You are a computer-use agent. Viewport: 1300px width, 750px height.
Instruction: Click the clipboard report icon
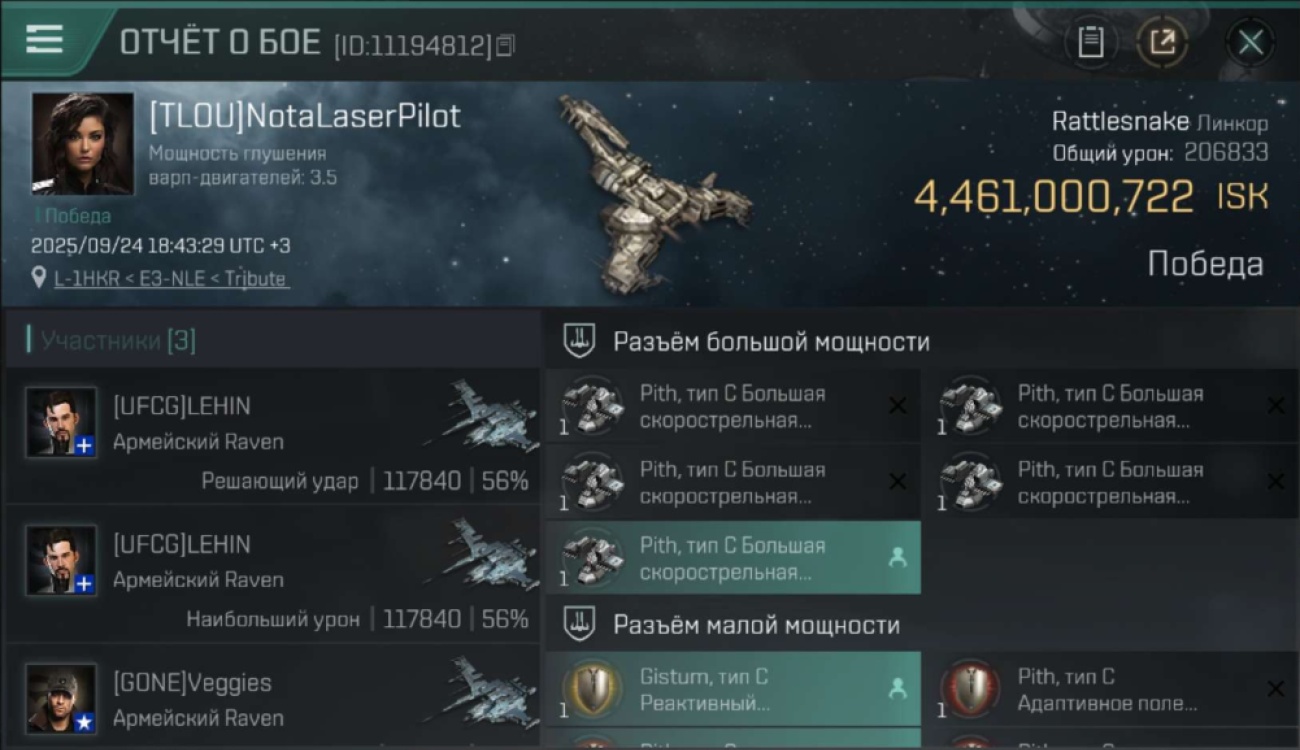1090,42
